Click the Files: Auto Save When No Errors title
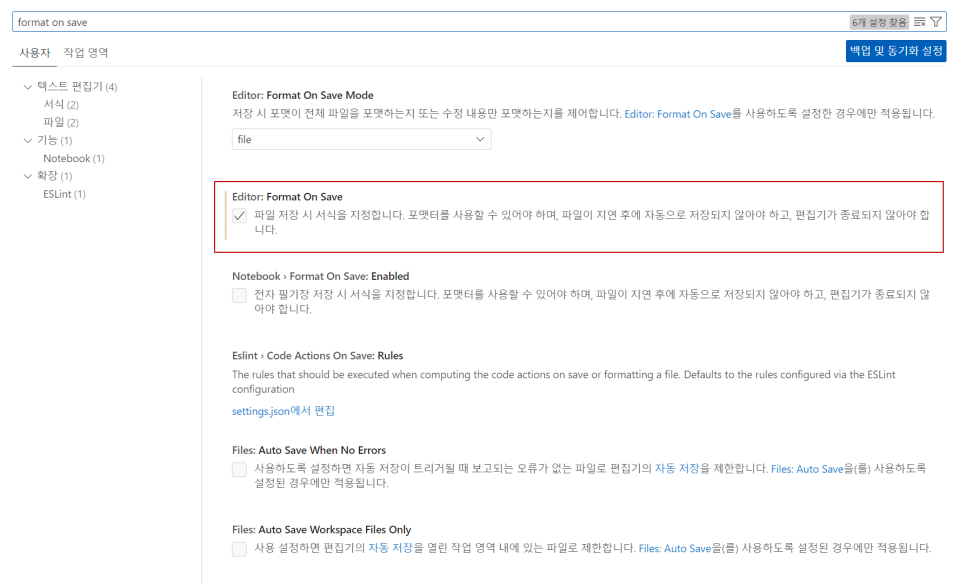 pos(309,450)
